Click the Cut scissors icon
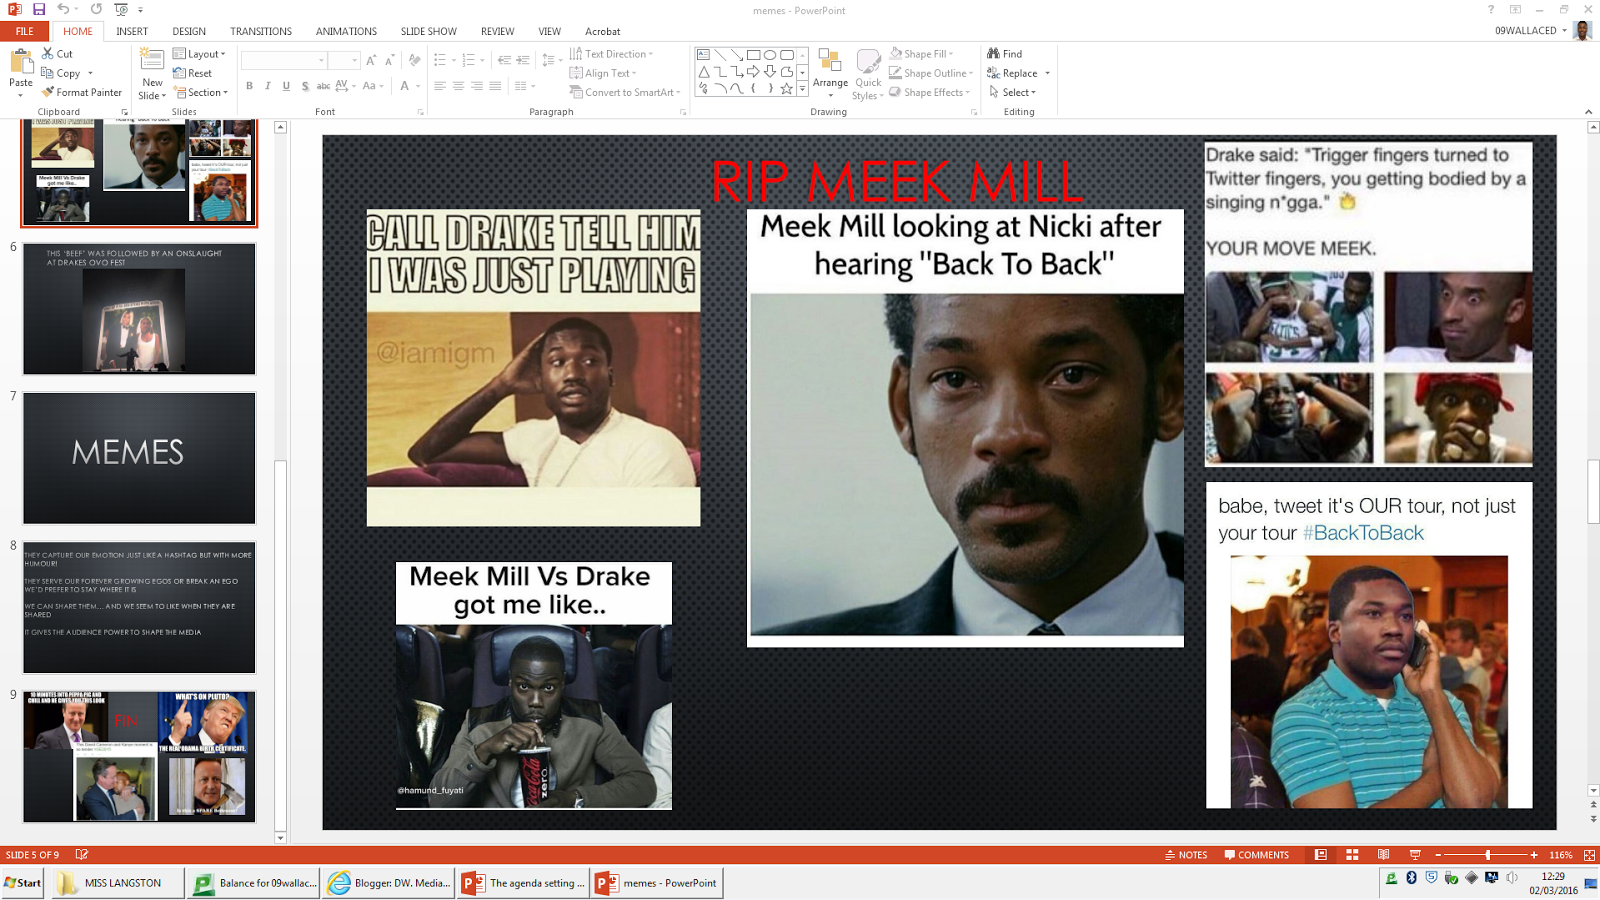 pos(48,54)
